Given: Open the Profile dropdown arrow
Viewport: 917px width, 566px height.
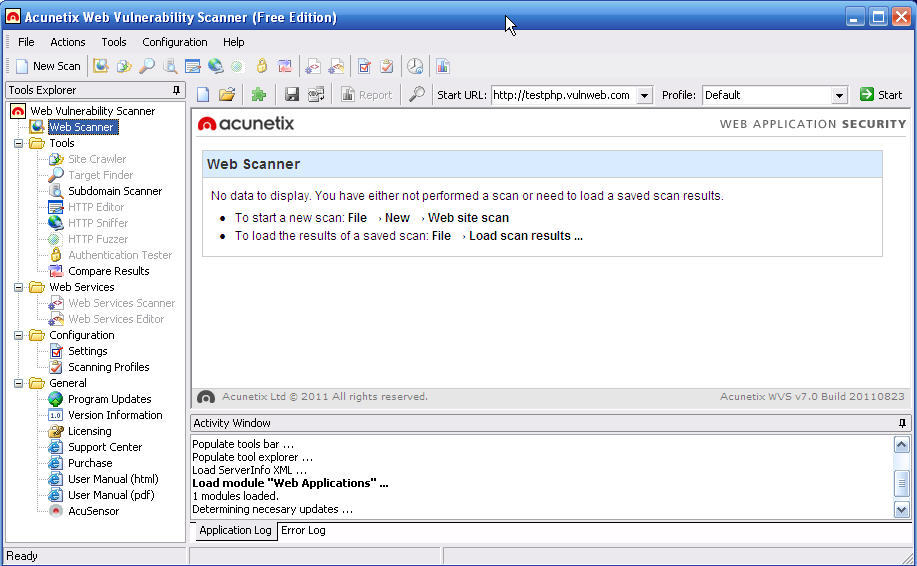Looking at the screenshot, I should pyautogui.click(x=839, y=95).
